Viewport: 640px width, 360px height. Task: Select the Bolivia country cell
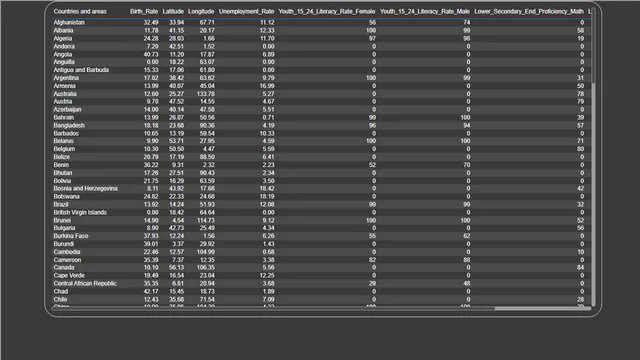tap(62, 181)
